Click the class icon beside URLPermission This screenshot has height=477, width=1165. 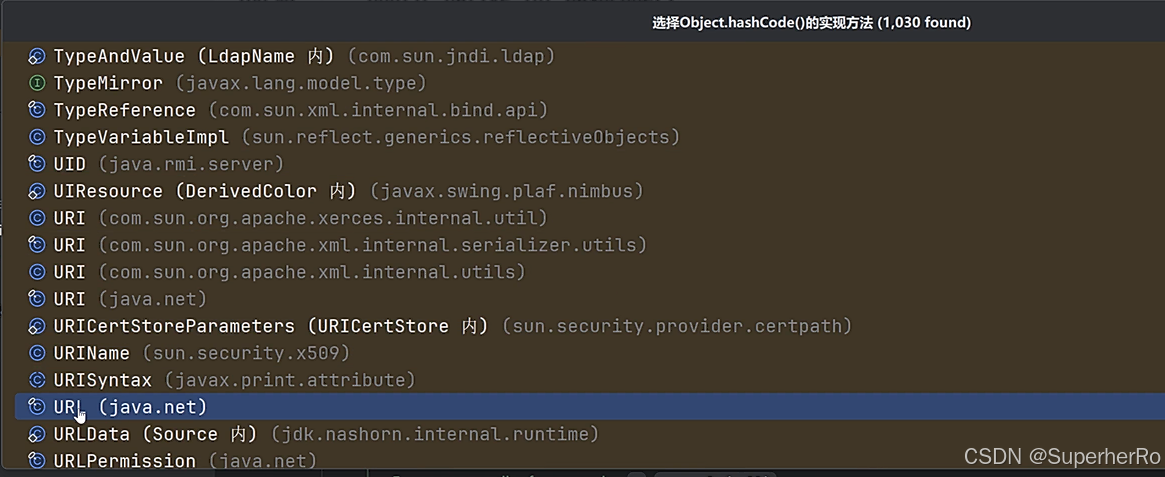coord(36,461)
